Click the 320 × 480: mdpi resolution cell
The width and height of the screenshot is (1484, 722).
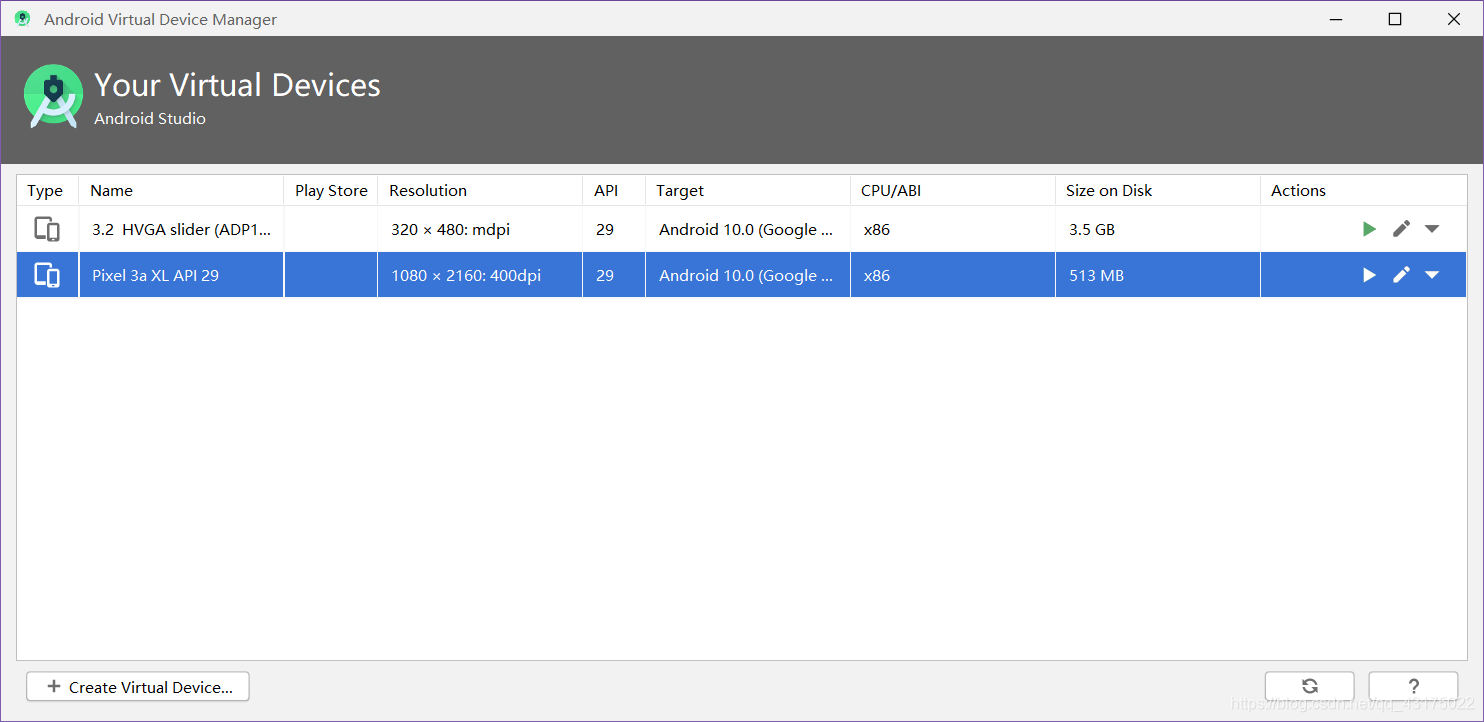point(480,229)
